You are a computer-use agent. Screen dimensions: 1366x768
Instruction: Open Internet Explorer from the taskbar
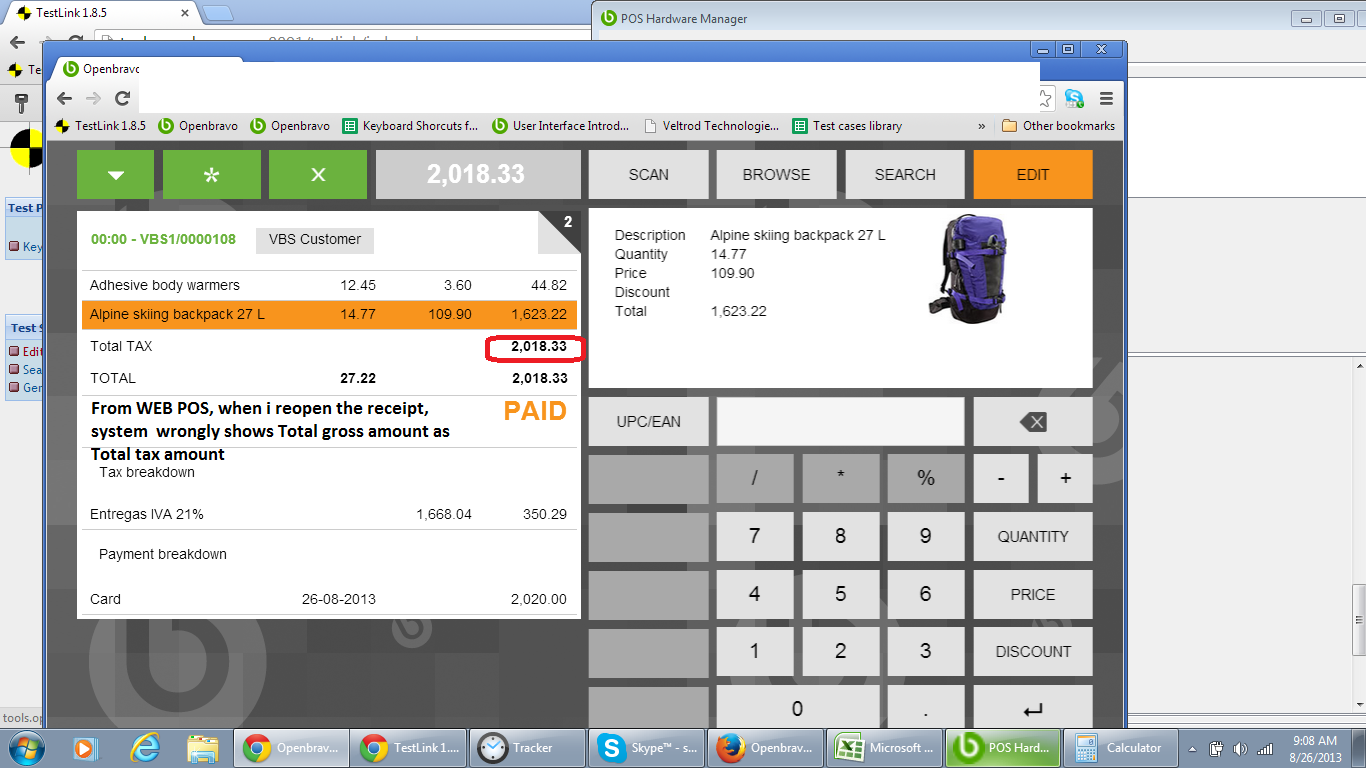(x=145, y=747)
